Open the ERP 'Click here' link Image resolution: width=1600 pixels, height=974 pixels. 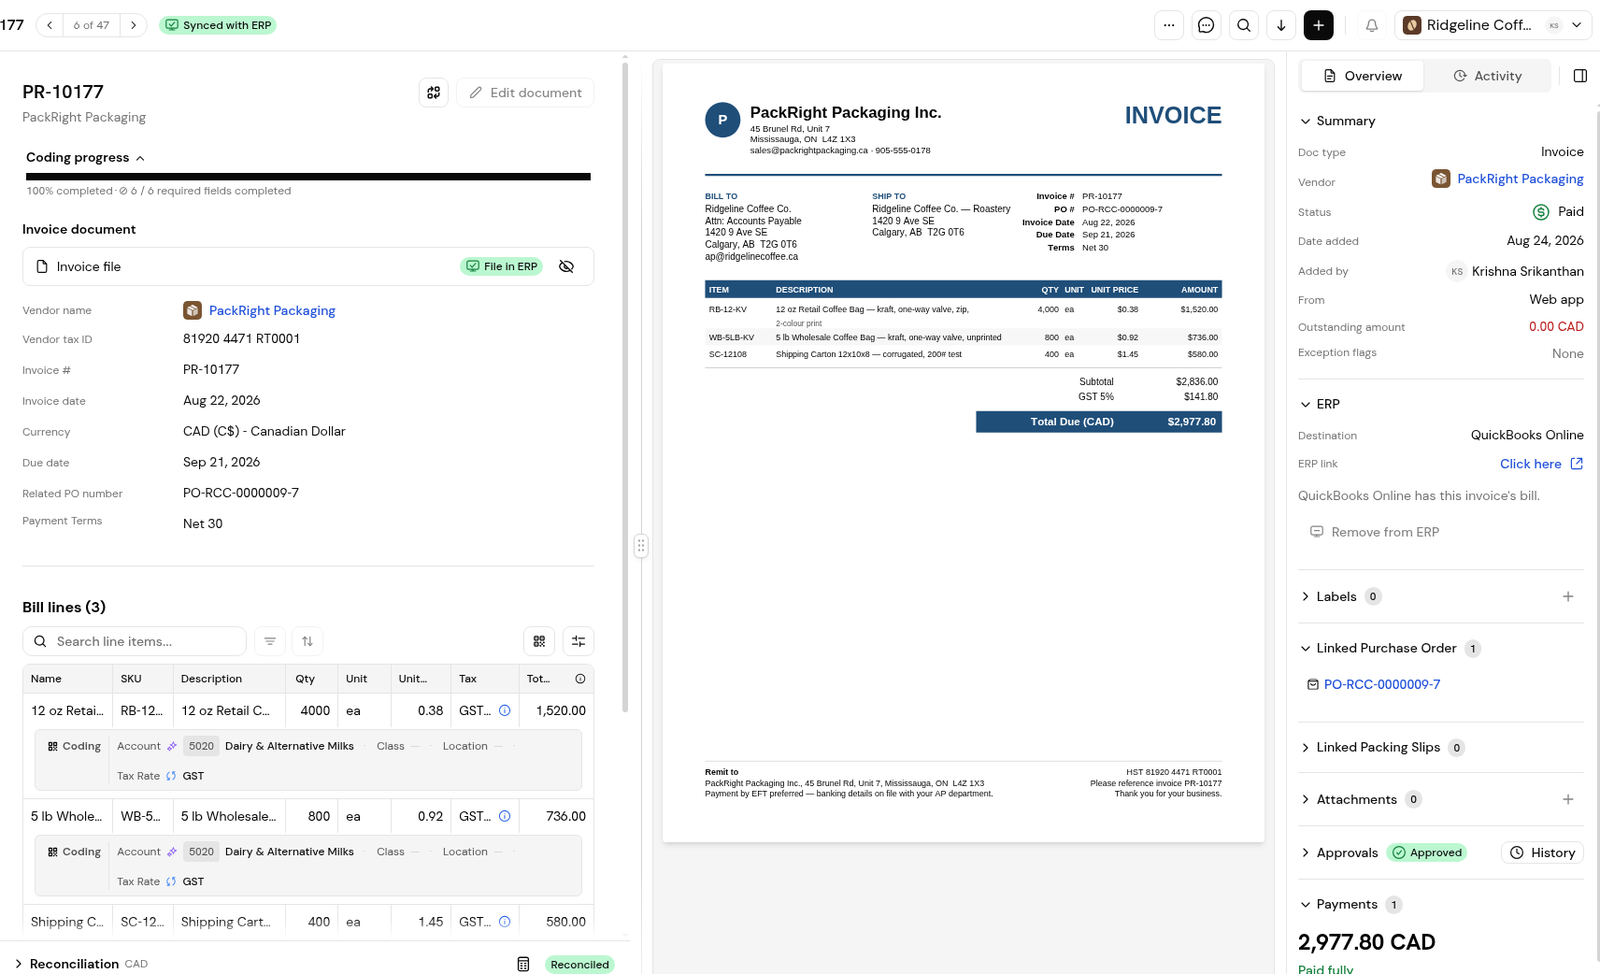click(1541, 464)
